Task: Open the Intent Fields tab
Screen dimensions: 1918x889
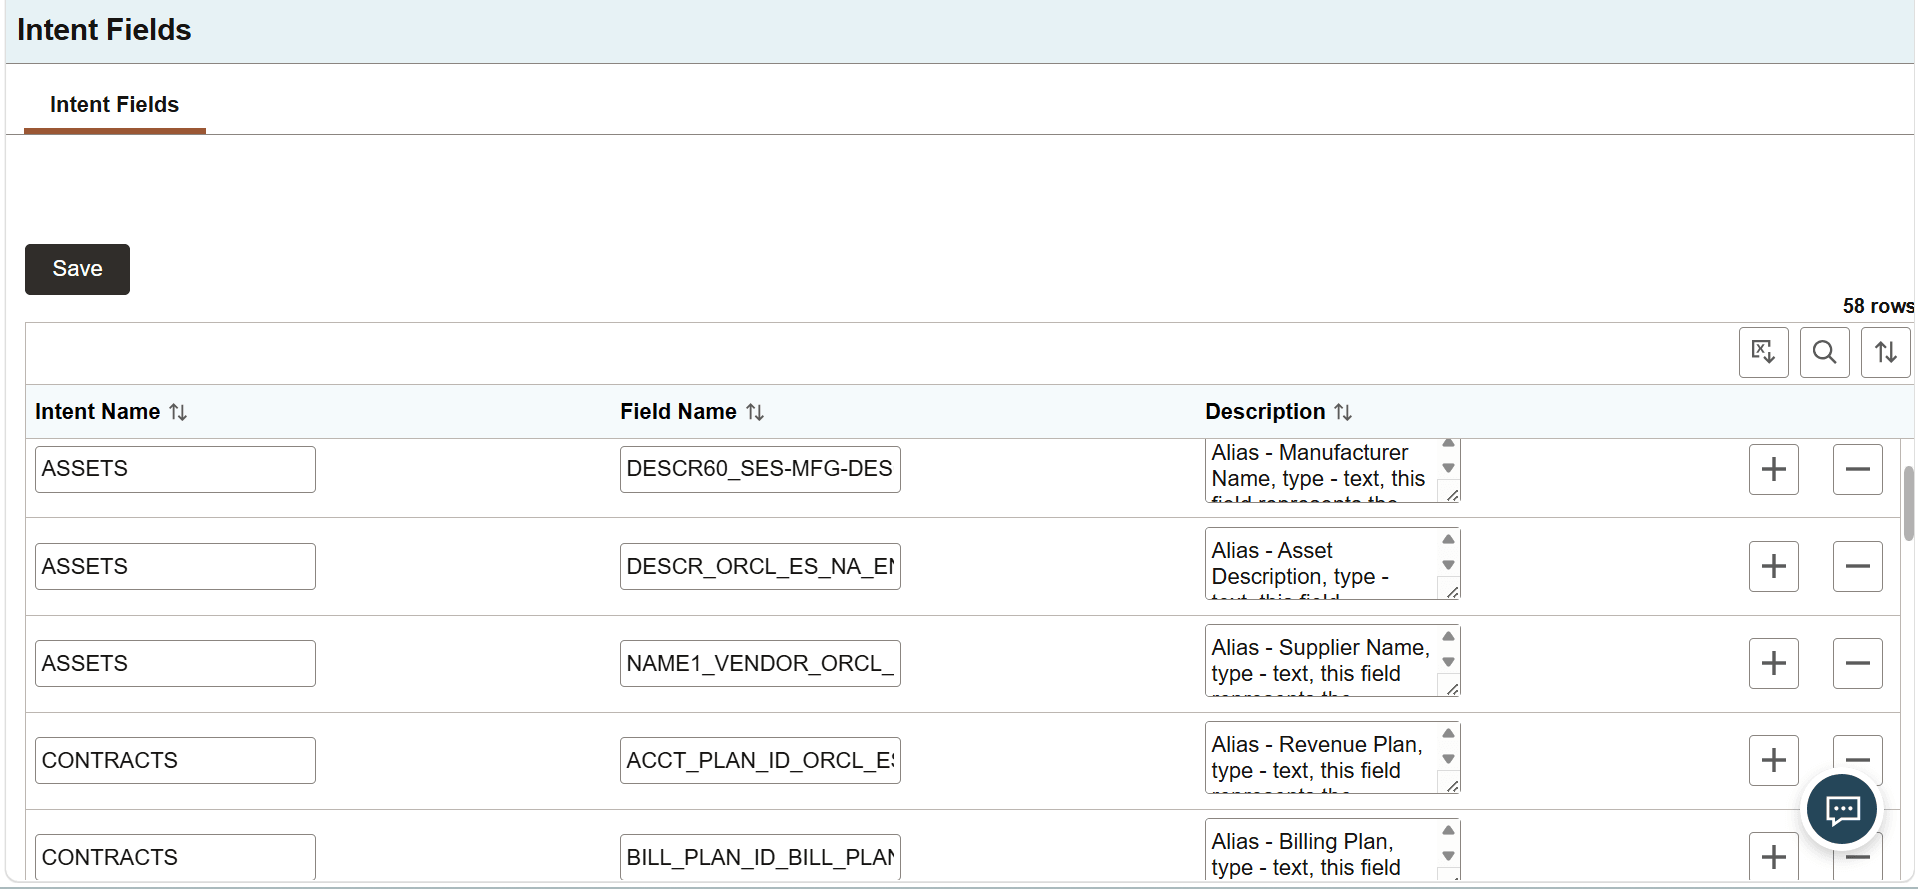Action: coord(114,105)
